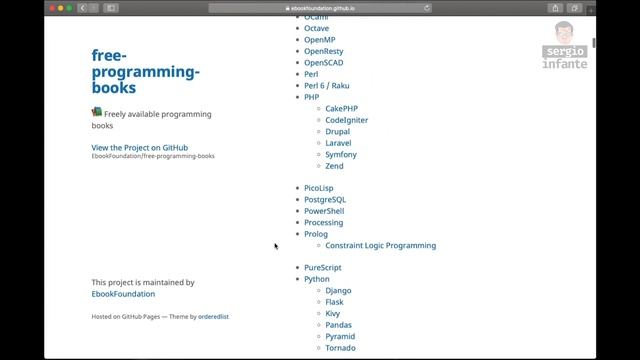Go to the OpenSCAD entry
Viewport: 640px width, 360px height.
pos(324,63)
